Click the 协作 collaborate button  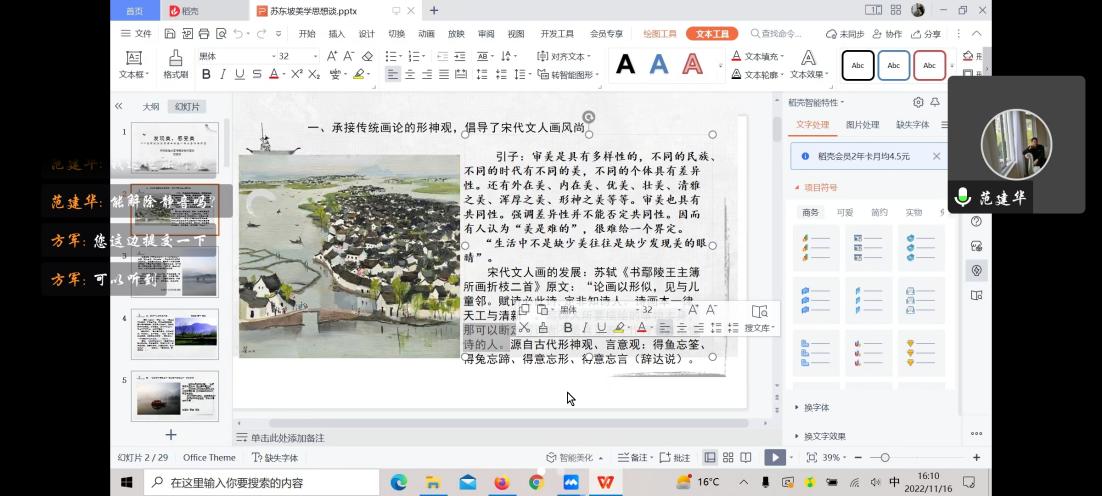pyautogui.click(x=887, y=34)
